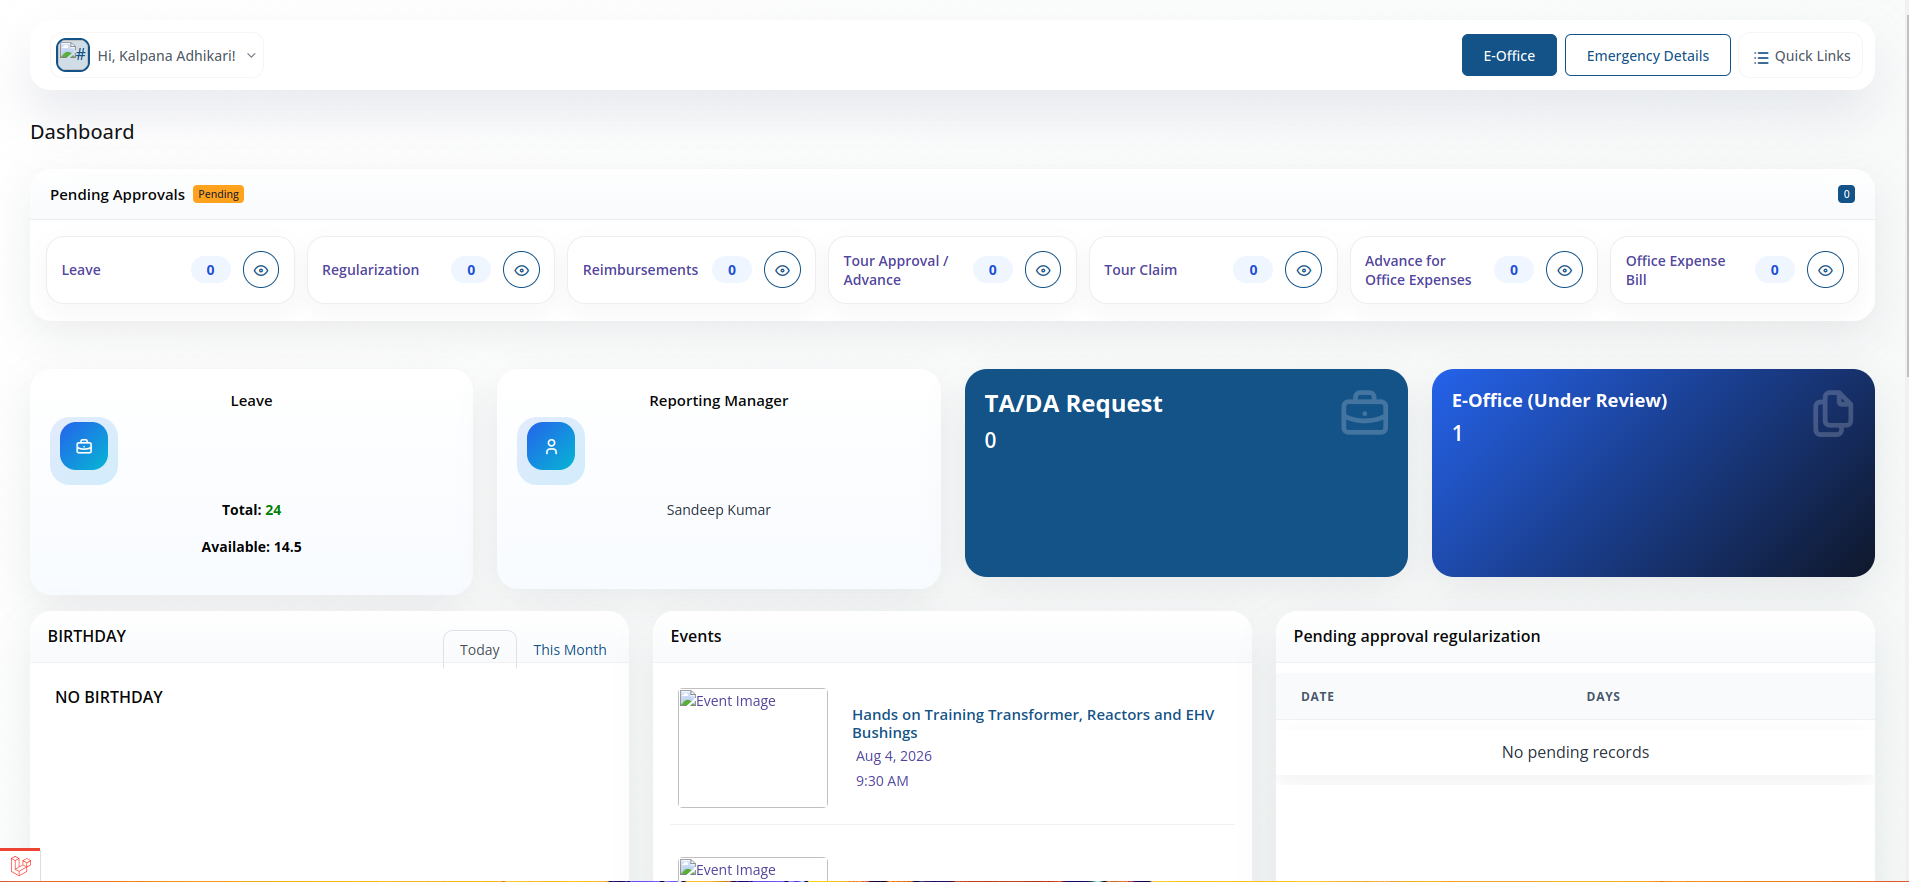The height and width of the screenshot is (882, 1909).
Task: View pending Tour Claim eye icon
Action: pos(1303,270)
